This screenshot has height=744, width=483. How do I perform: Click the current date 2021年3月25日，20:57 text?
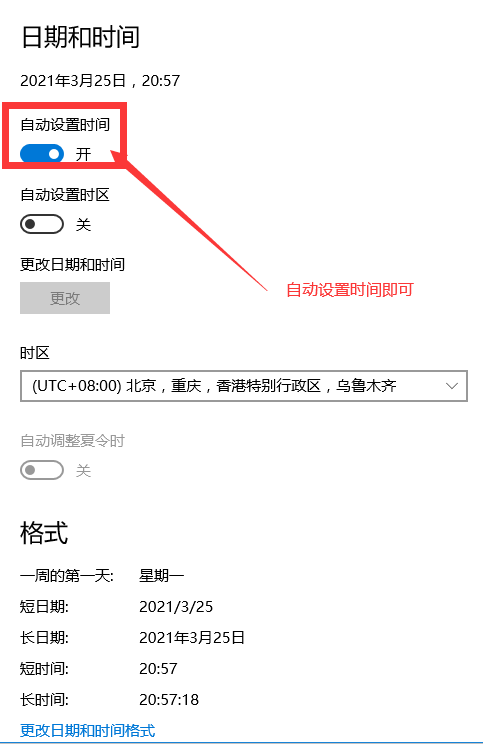point(100,81)
